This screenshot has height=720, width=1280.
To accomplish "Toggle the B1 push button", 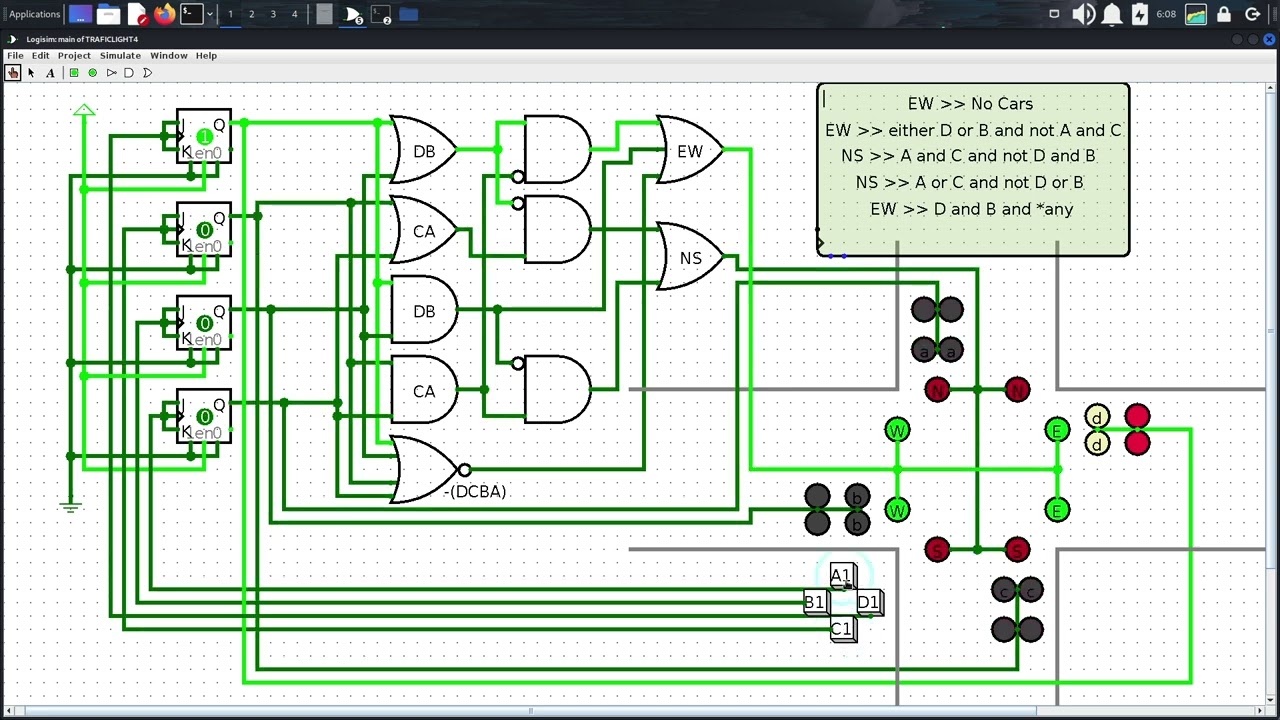I will [x=815, y=602].
